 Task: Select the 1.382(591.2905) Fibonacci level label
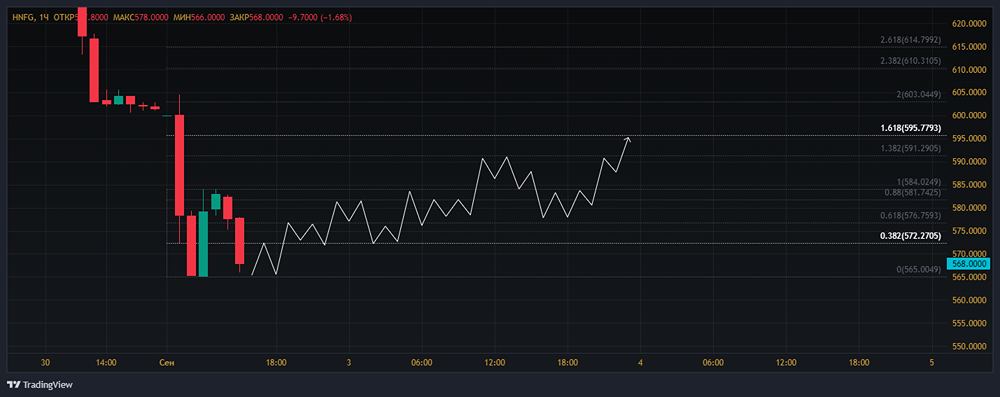click(910, 148)
